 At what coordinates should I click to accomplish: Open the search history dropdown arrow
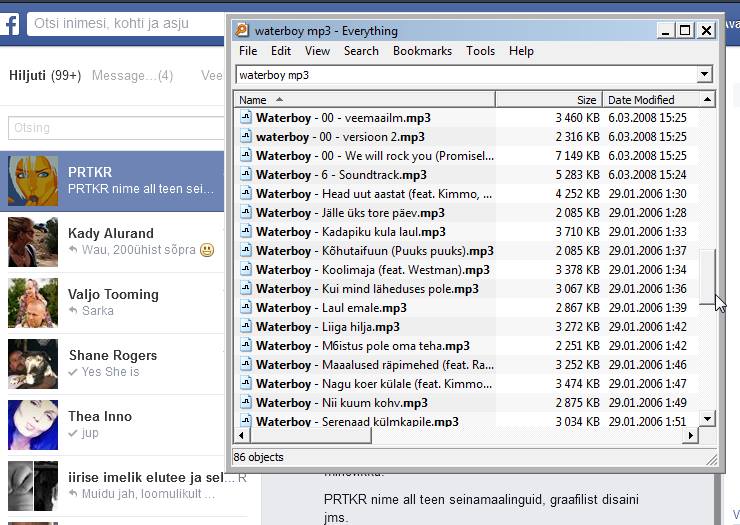[x=704, y=74]
